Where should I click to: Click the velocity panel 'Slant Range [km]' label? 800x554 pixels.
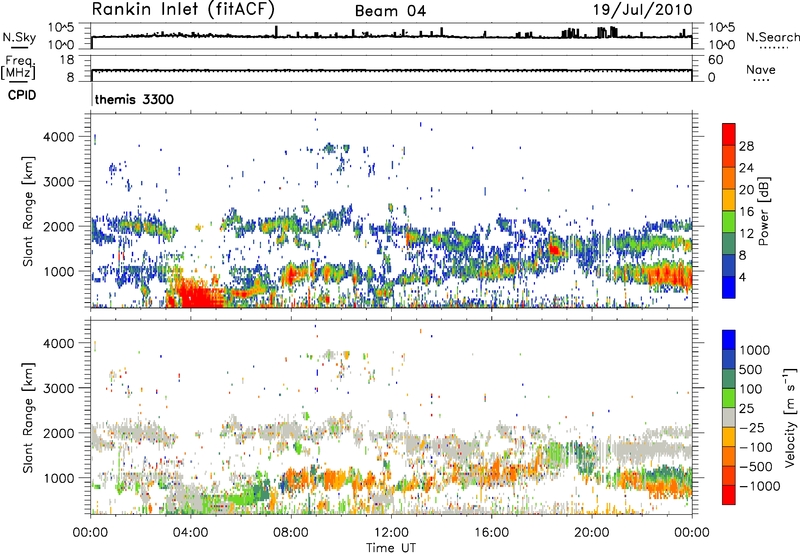pos(28,417)
